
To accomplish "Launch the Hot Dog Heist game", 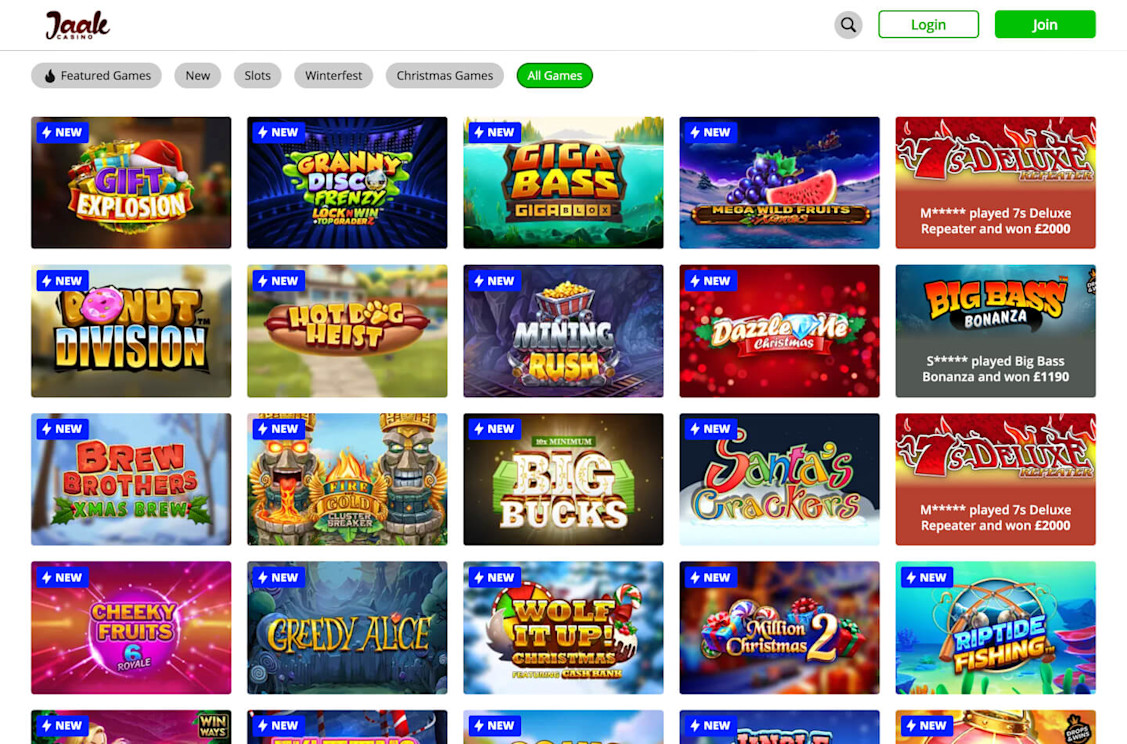I will (x=347, y=331).
